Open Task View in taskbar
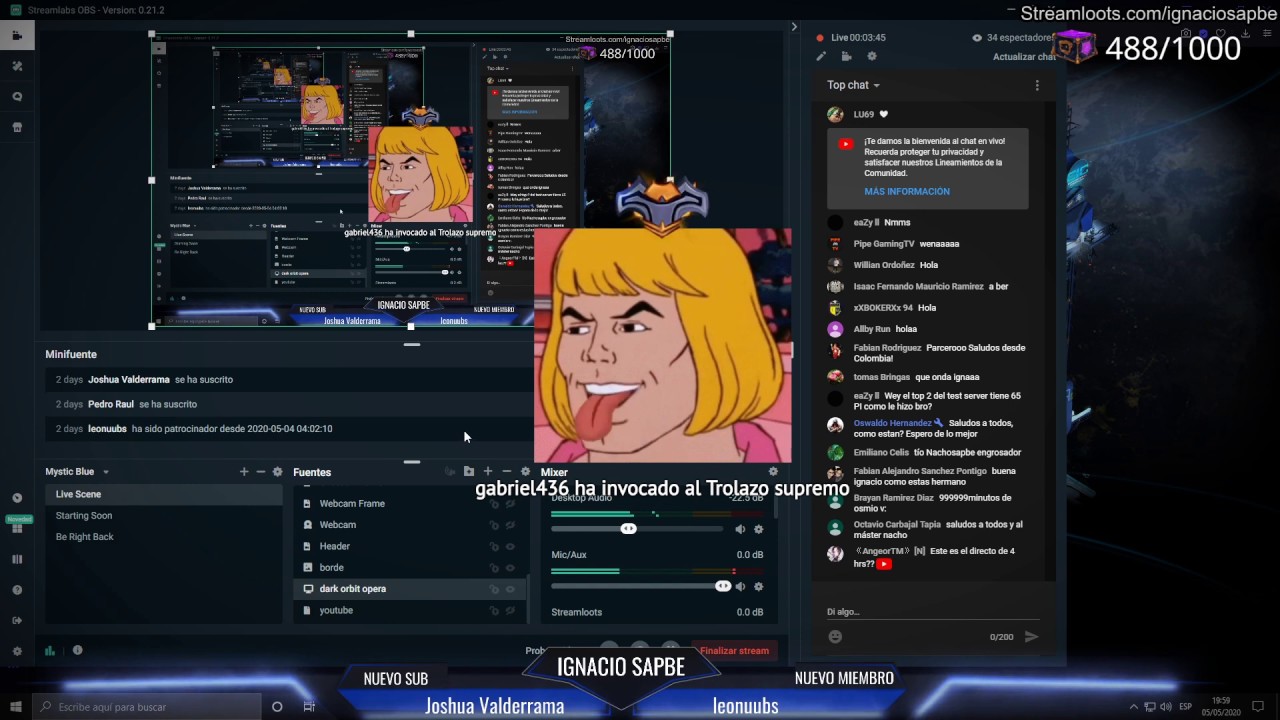This screenshot has height=720, width=1280. click(x=309, y=707)
